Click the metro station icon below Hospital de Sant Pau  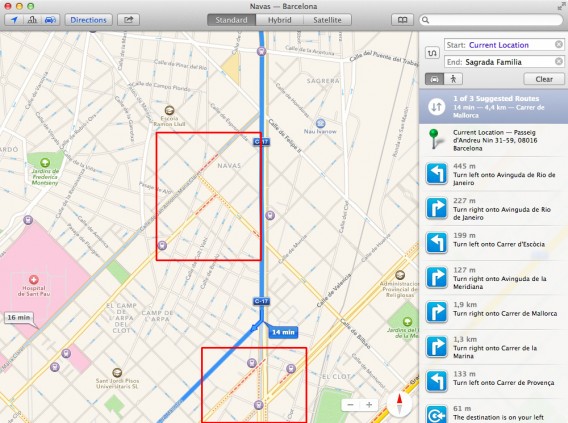click(x=66, y=353)
